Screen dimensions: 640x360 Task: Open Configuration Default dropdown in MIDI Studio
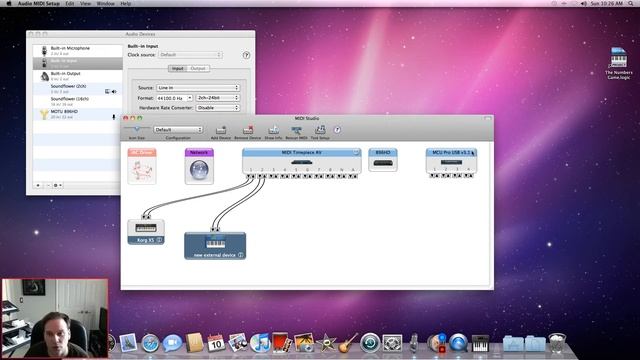pyautogui.click(x=178, y=129)
